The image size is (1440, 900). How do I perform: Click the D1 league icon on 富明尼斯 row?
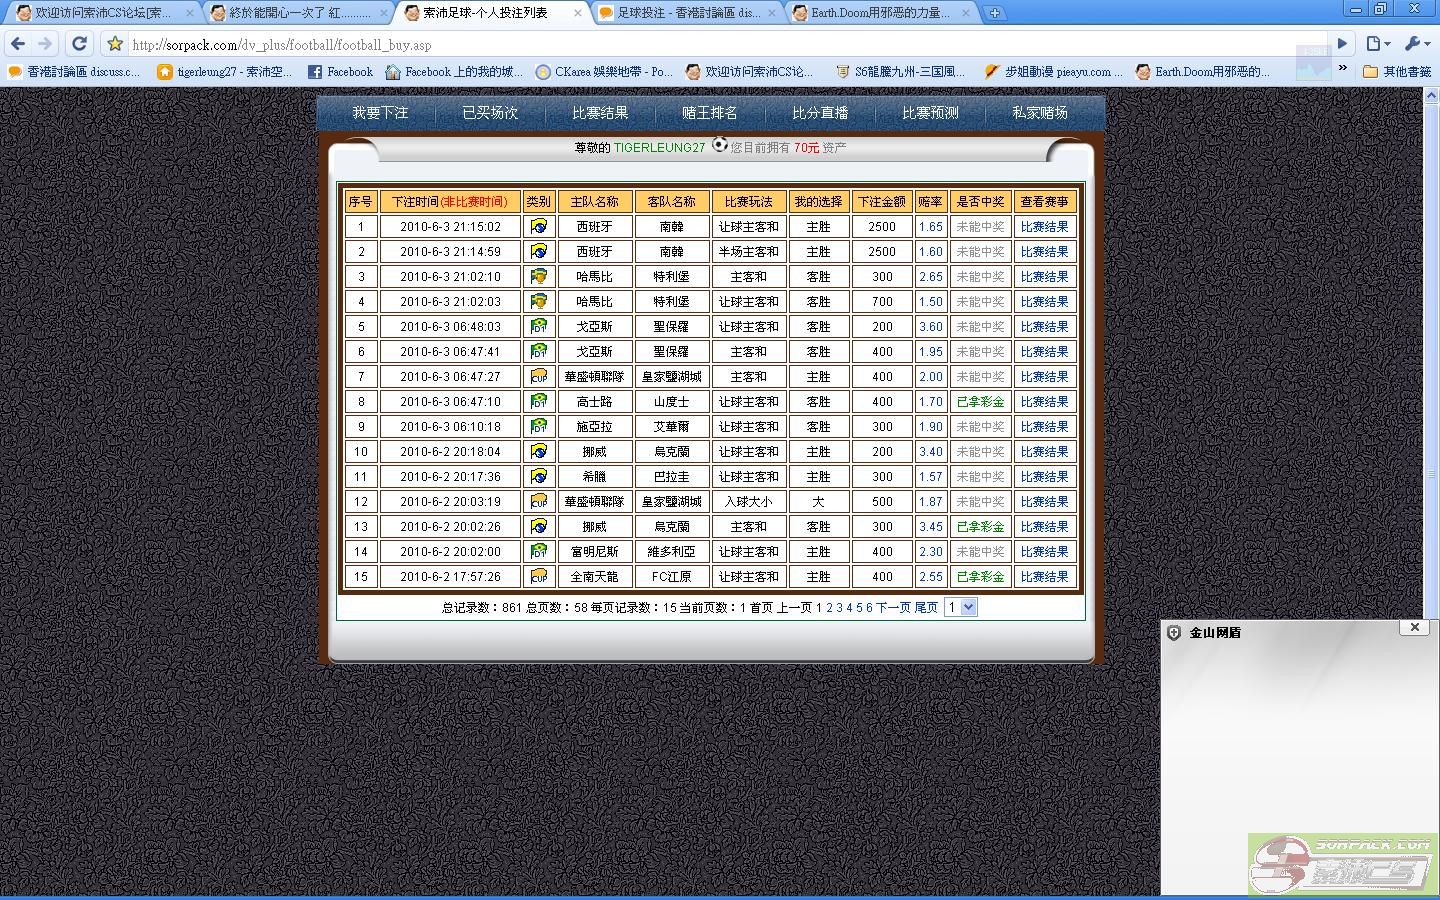coord(539,551)
